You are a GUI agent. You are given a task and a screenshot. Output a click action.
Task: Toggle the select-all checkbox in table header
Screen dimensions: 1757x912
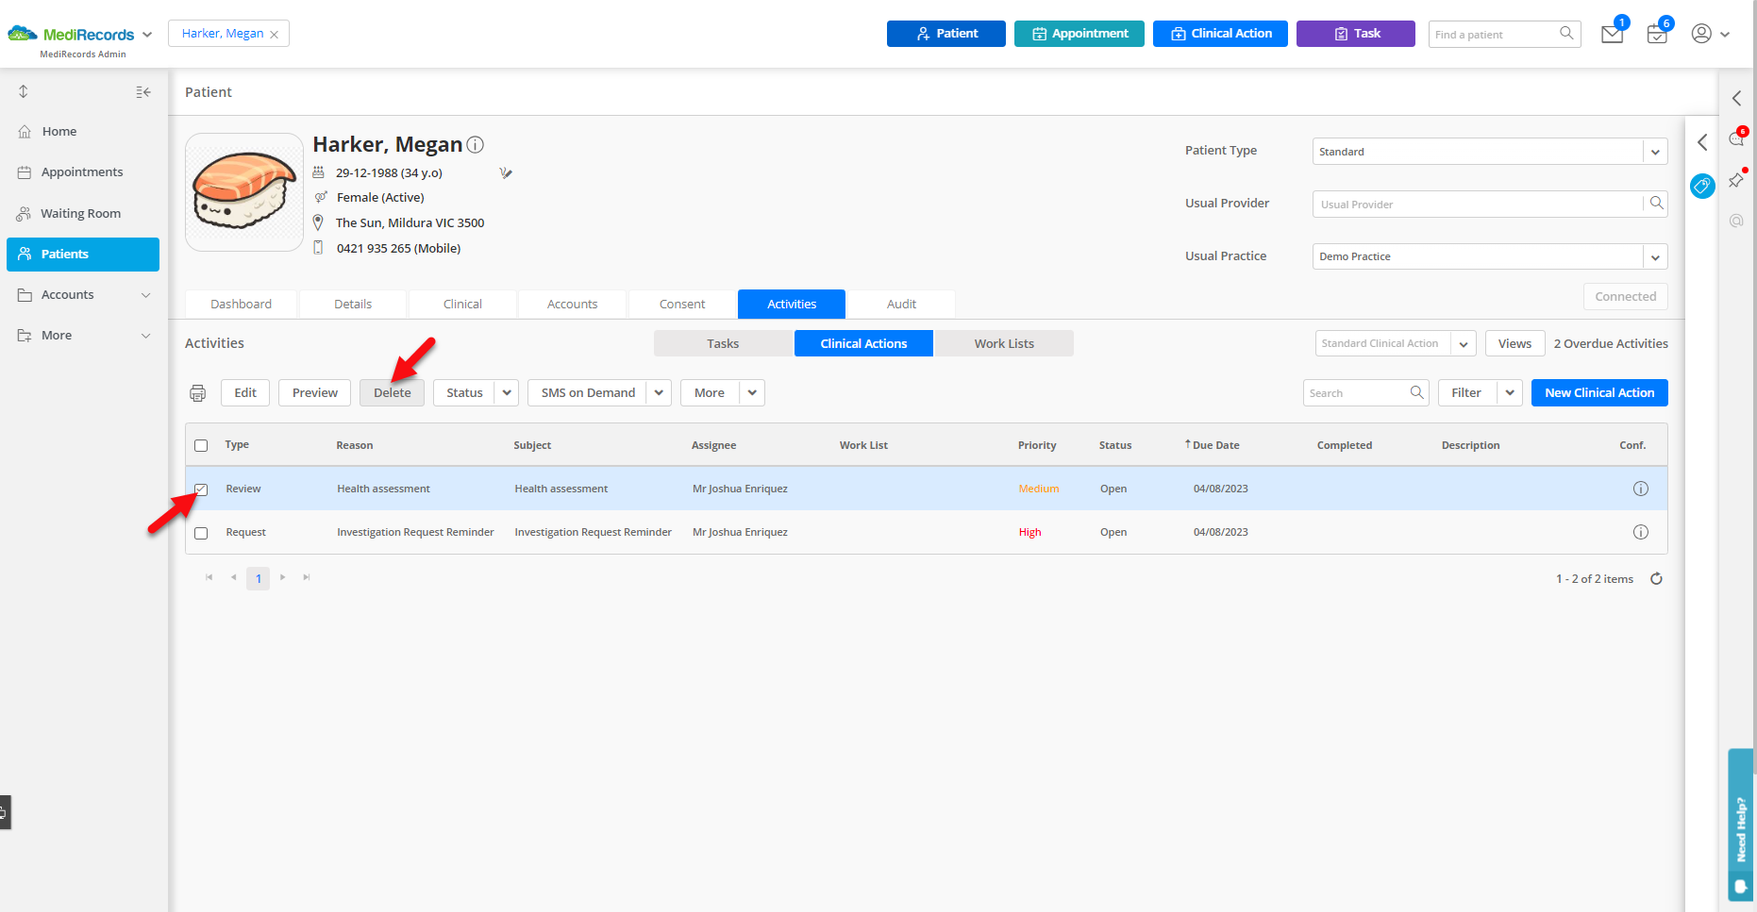click(x=201, y=445)
